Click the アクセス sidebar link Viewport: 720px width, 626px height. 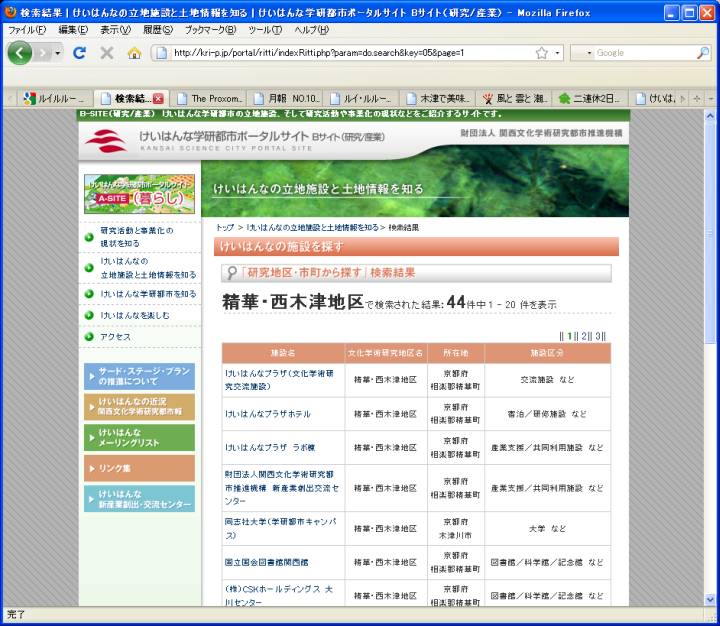pyautogui.click(x=115, y=337)
